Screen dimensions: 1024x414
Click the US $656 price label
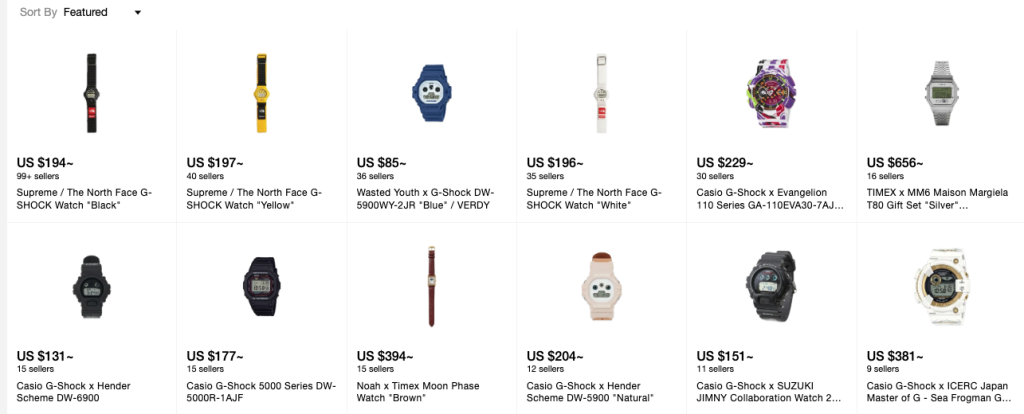895,162
